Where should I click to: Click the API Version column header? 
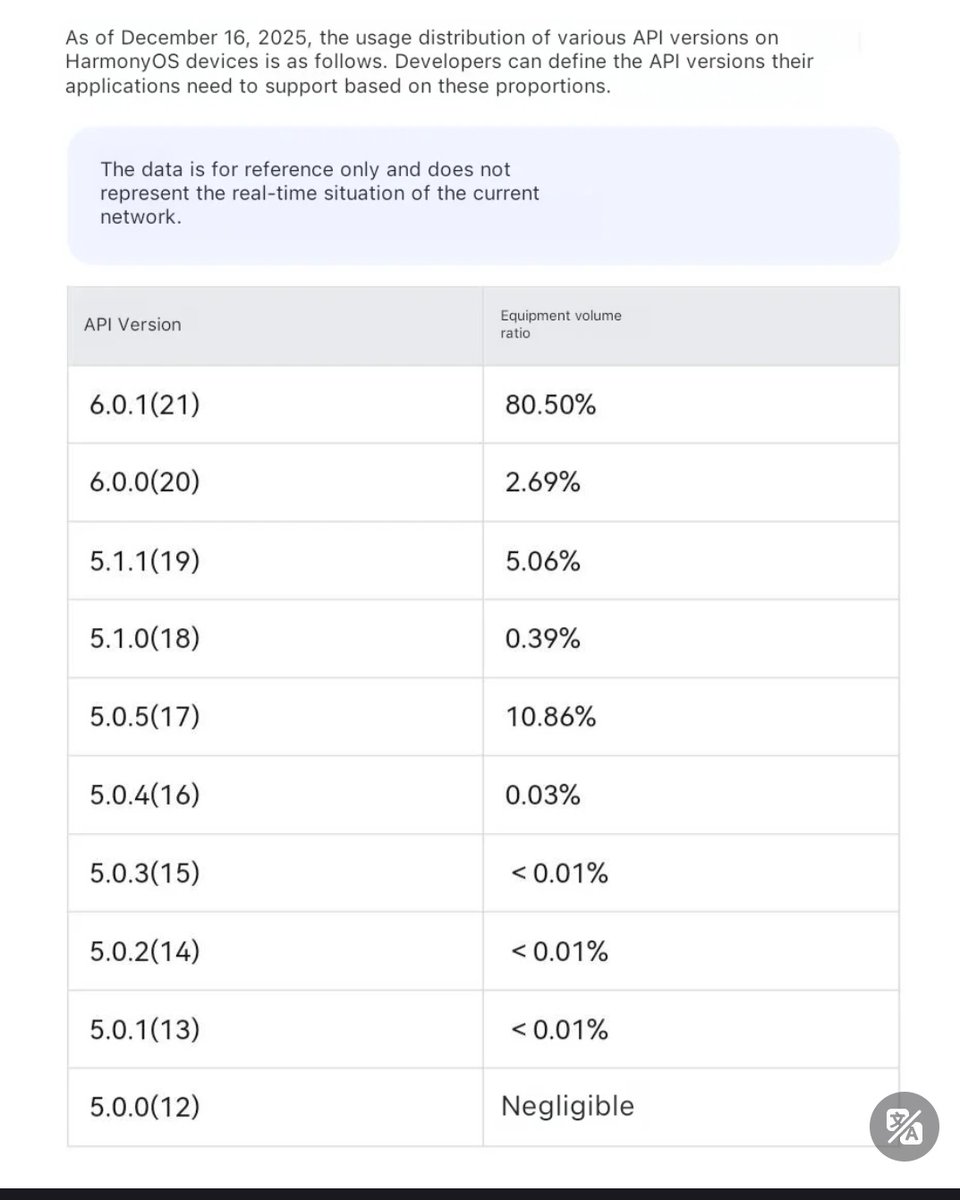[275, 326]
